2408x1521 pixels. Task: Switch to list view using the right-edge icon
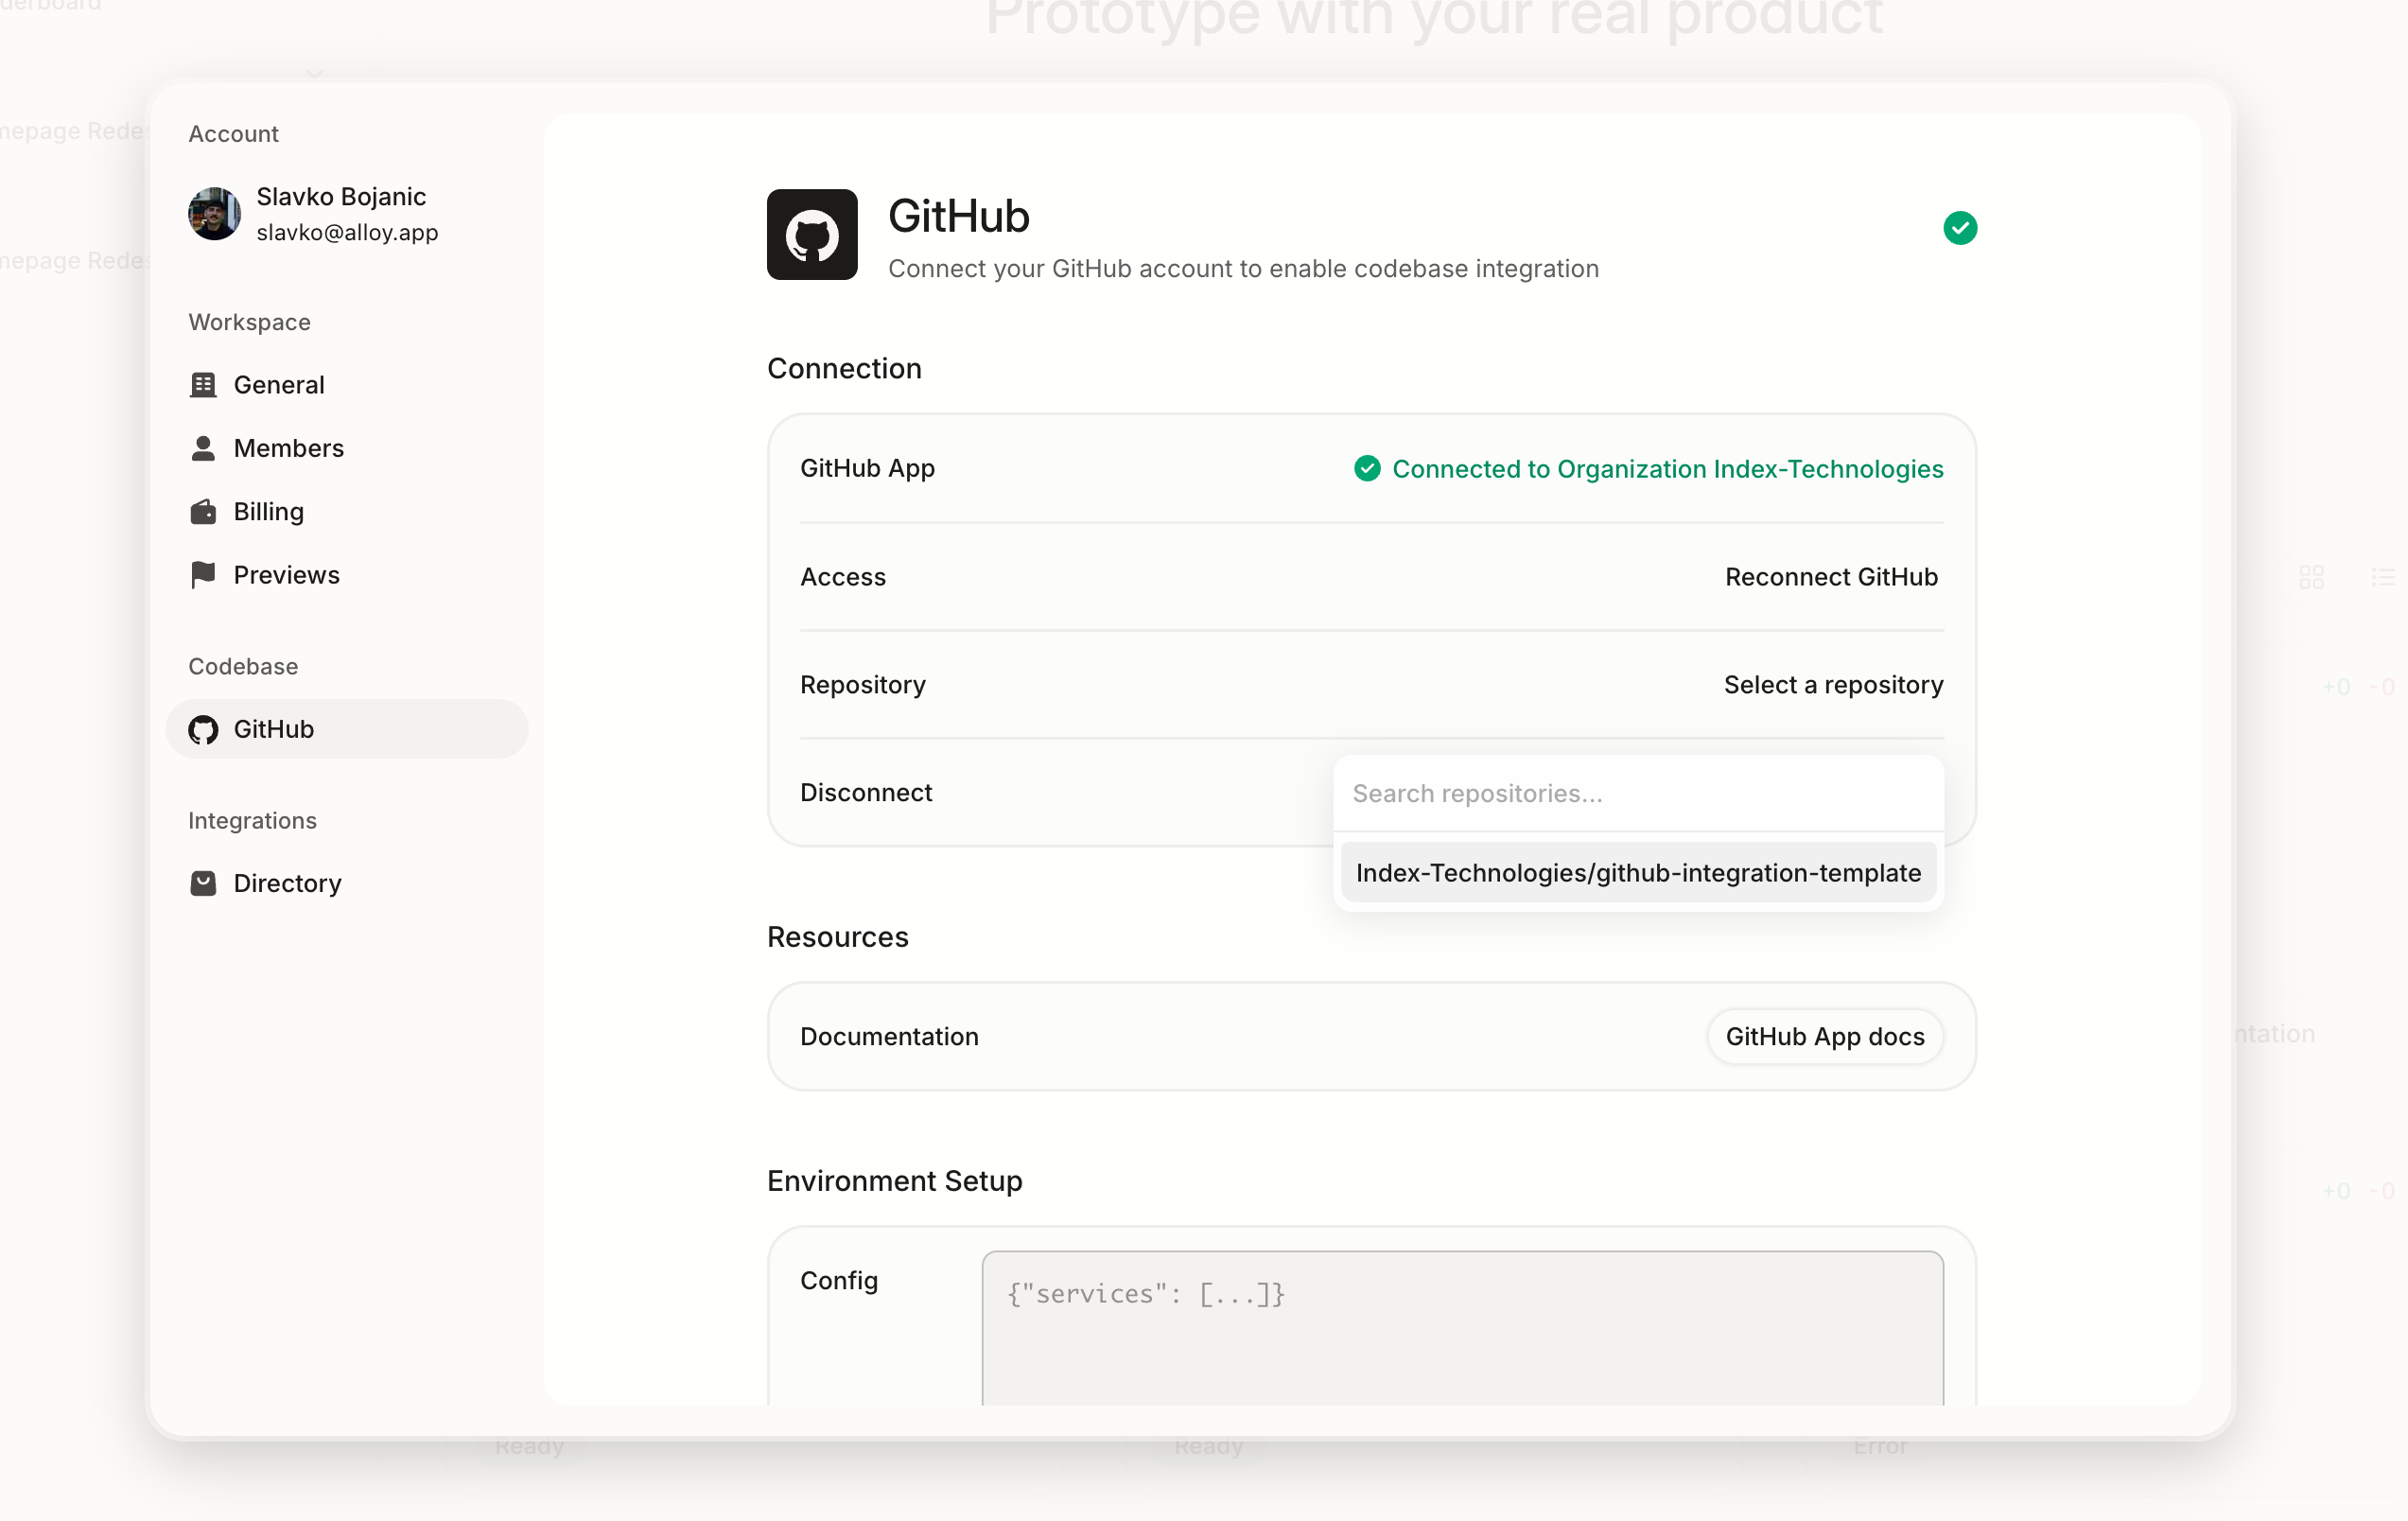[2386, 576]
